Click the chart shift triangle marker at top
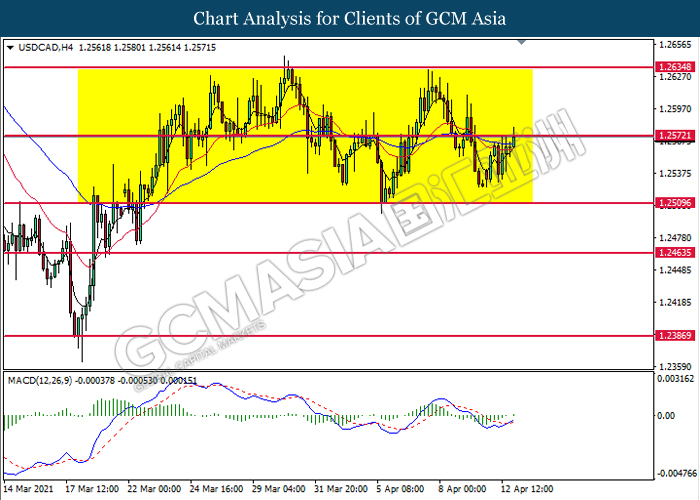This screenshot has height=500, width=700. tap(521, 42)
